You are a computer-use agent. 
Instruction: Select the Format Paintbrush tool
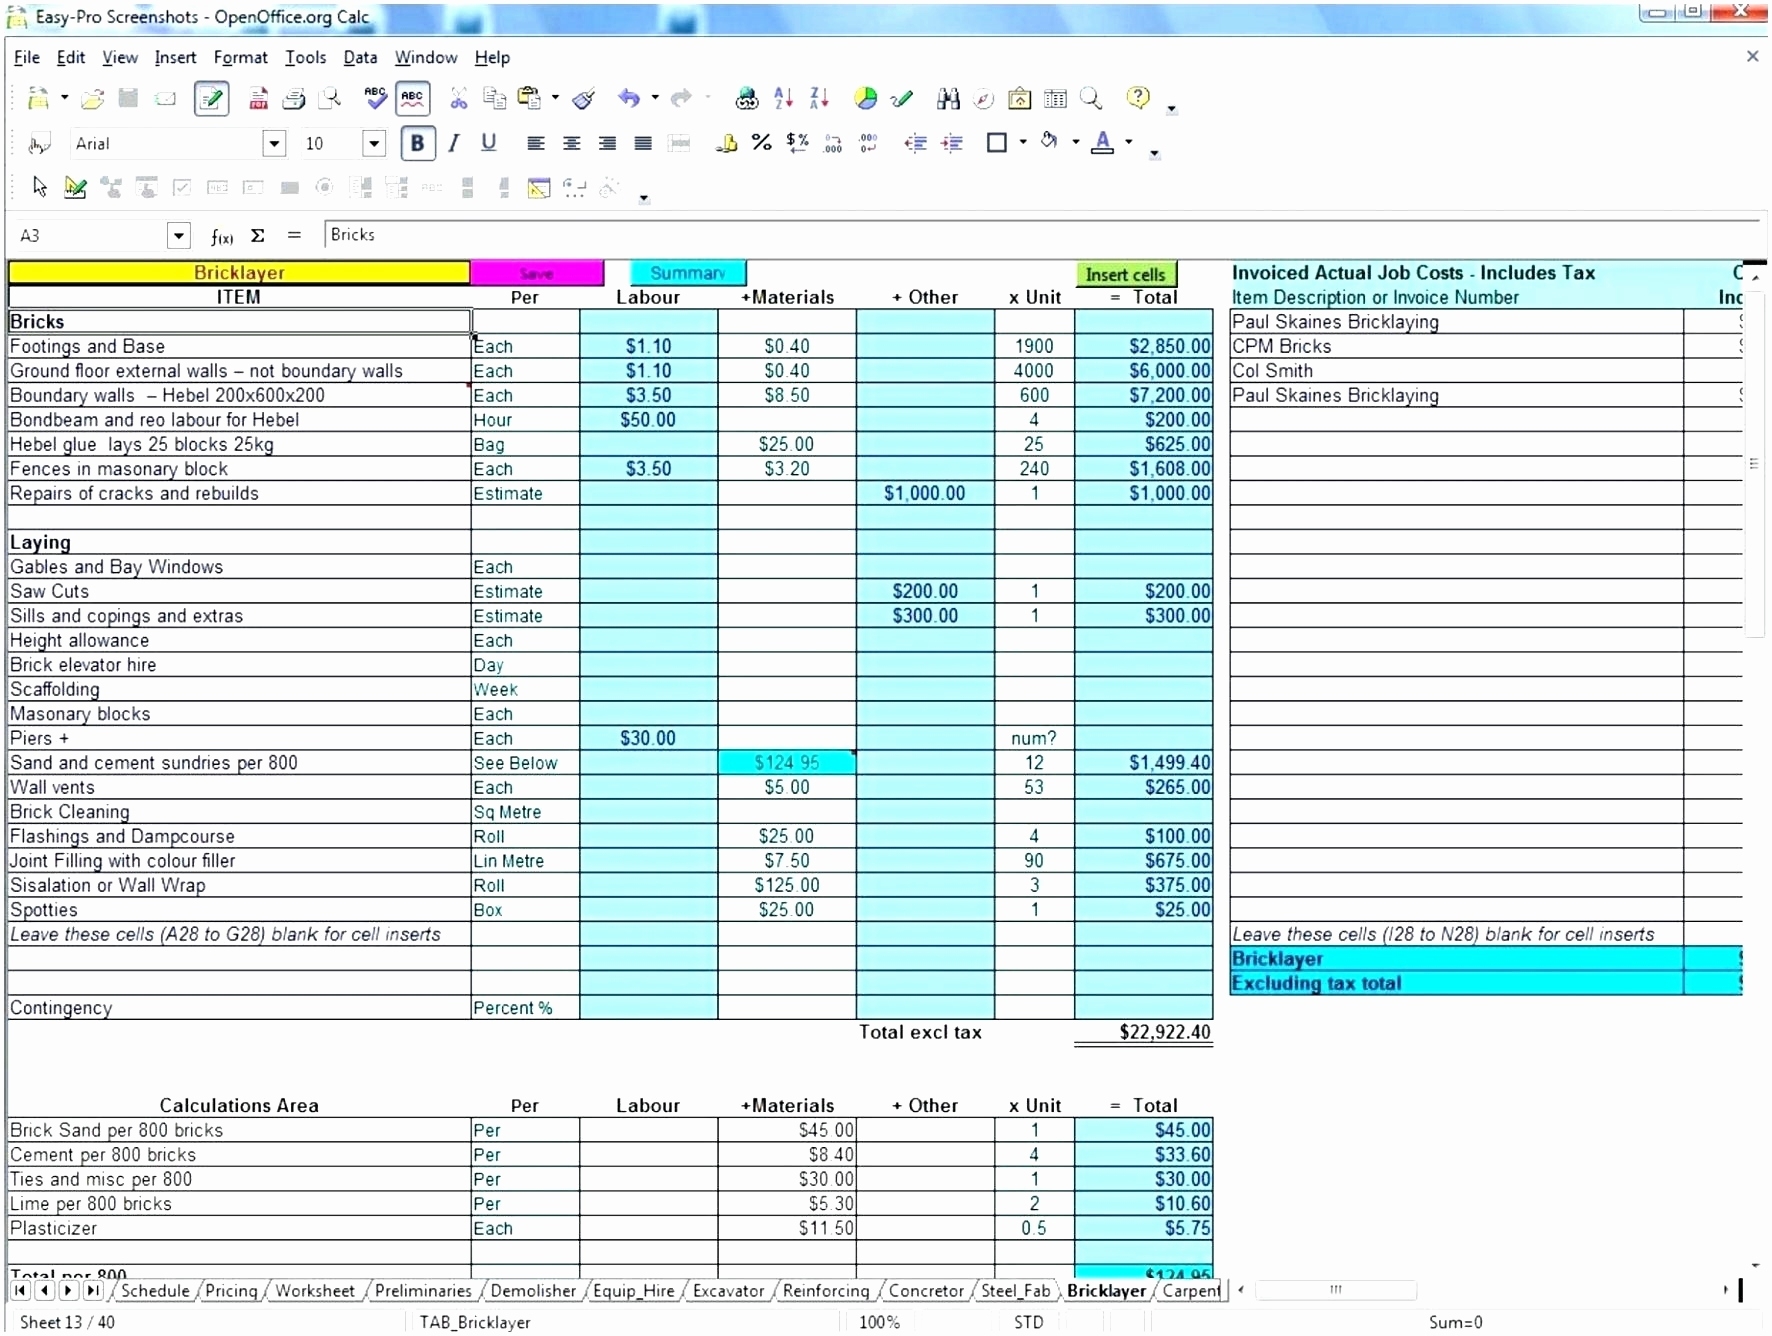click(x=585, y=99)
